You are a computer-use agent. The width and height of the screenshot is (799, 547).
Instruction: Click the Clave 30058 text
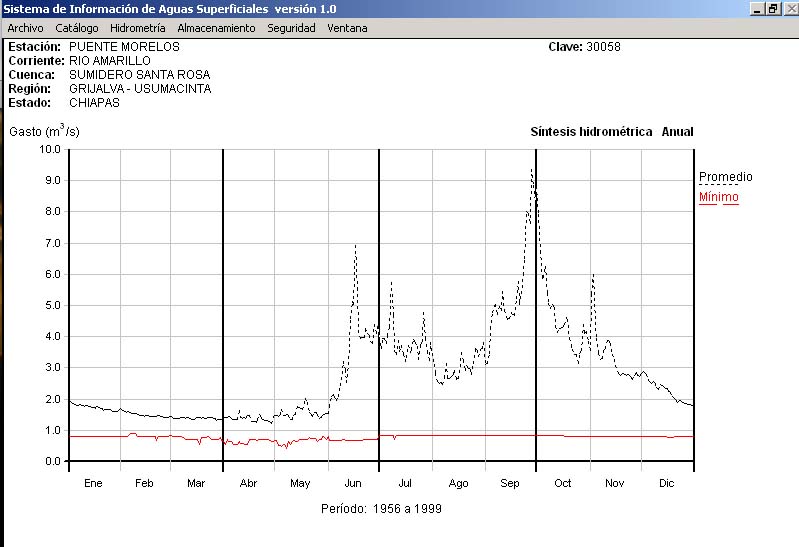tap(584, 47)
